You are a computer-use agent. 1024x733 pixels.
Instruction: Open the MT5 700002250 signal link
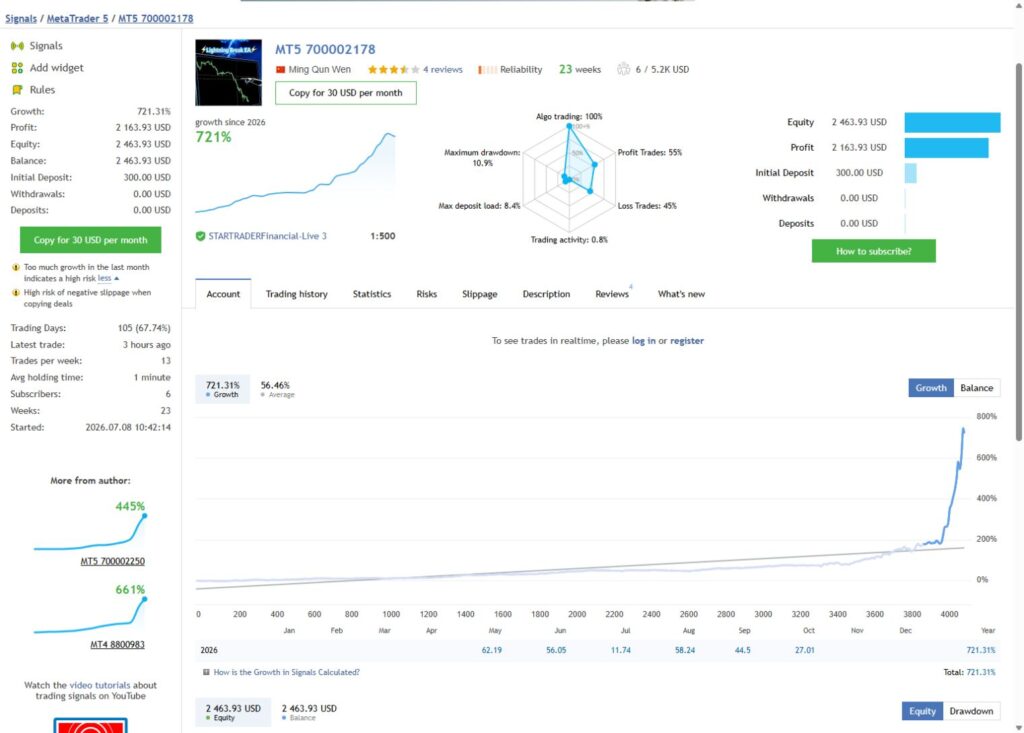[x=112, y=561]
